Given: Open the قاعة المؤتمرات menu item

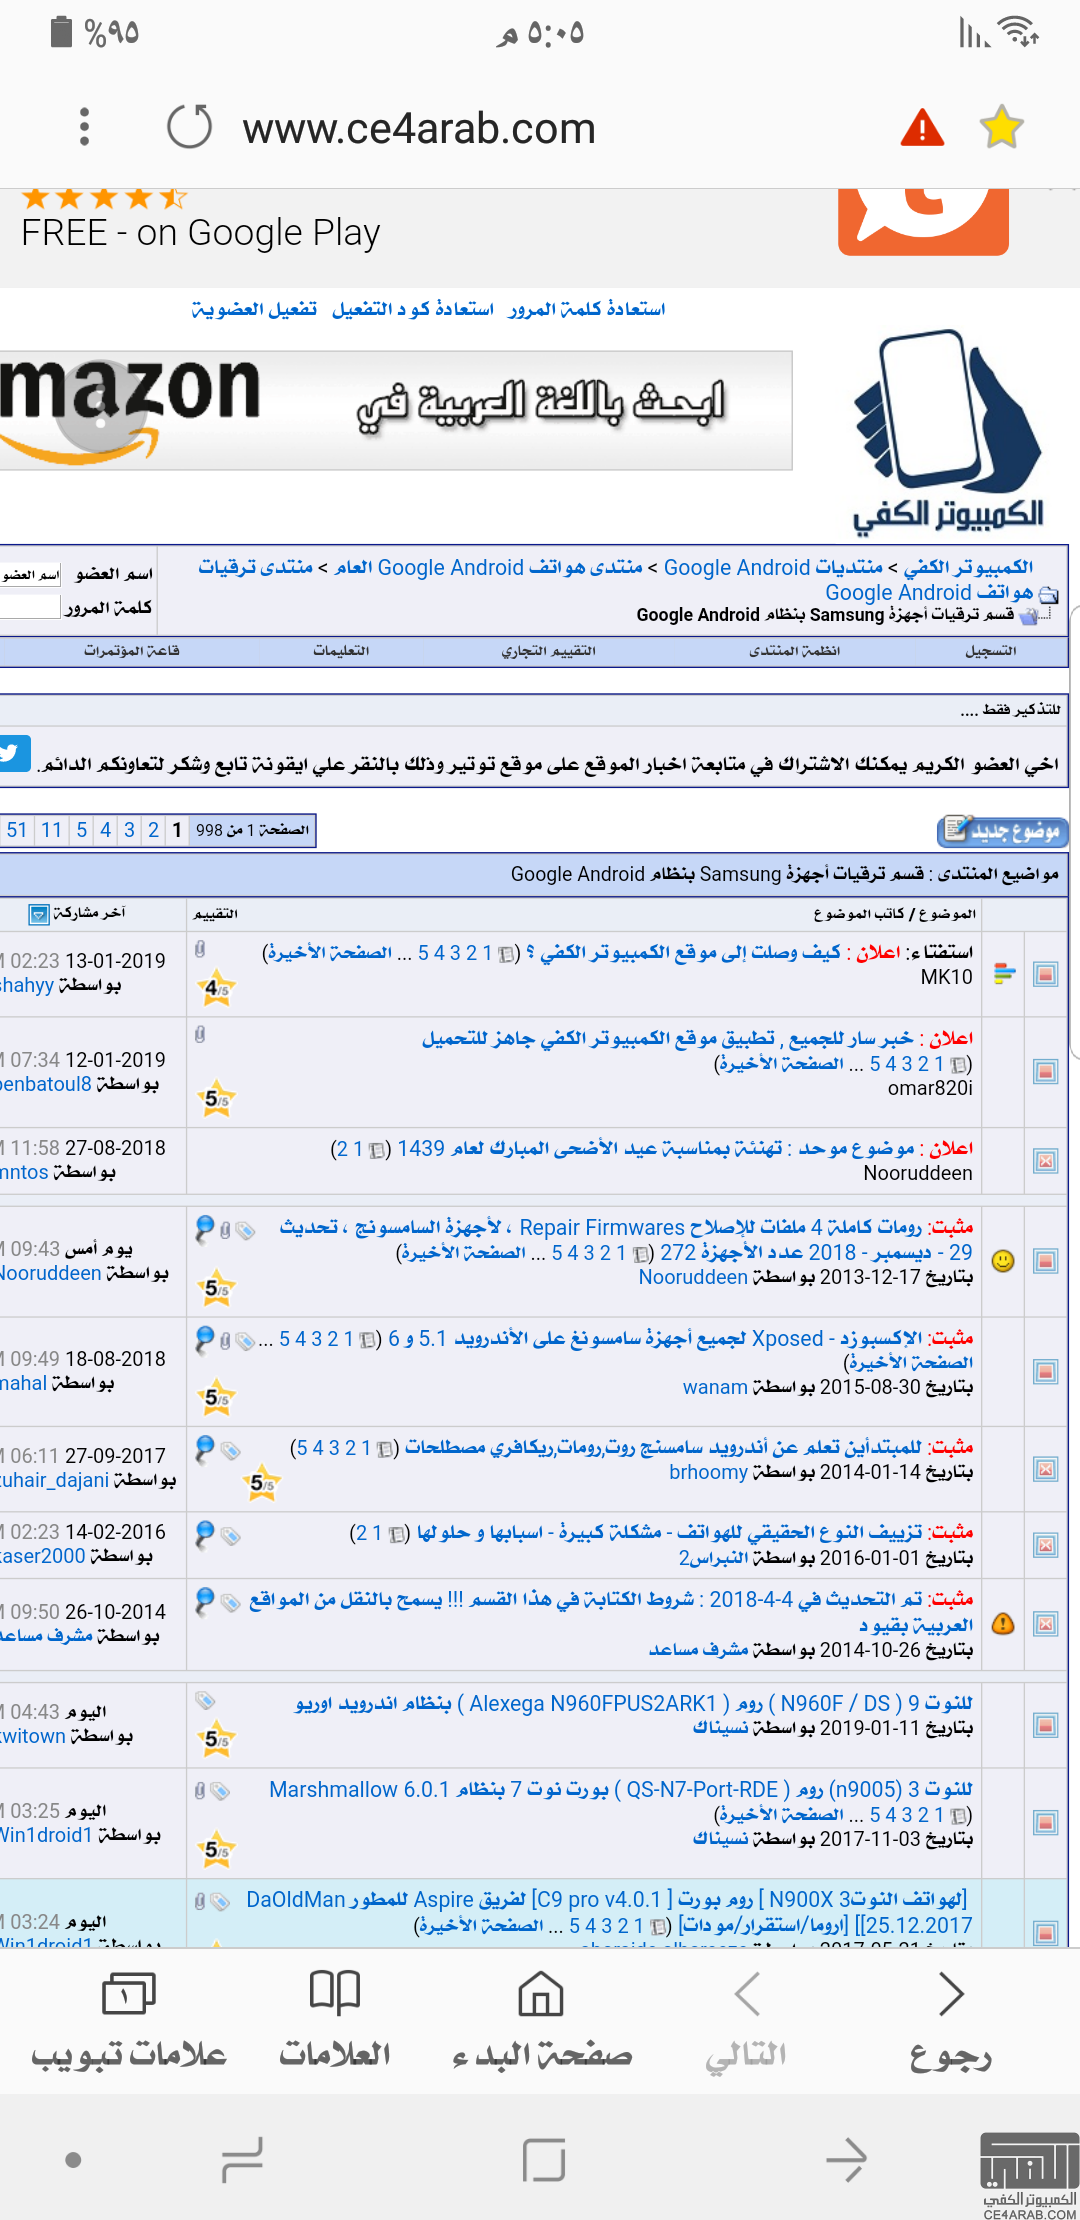Looking at the screenshot, I should [x=132, y=651].
